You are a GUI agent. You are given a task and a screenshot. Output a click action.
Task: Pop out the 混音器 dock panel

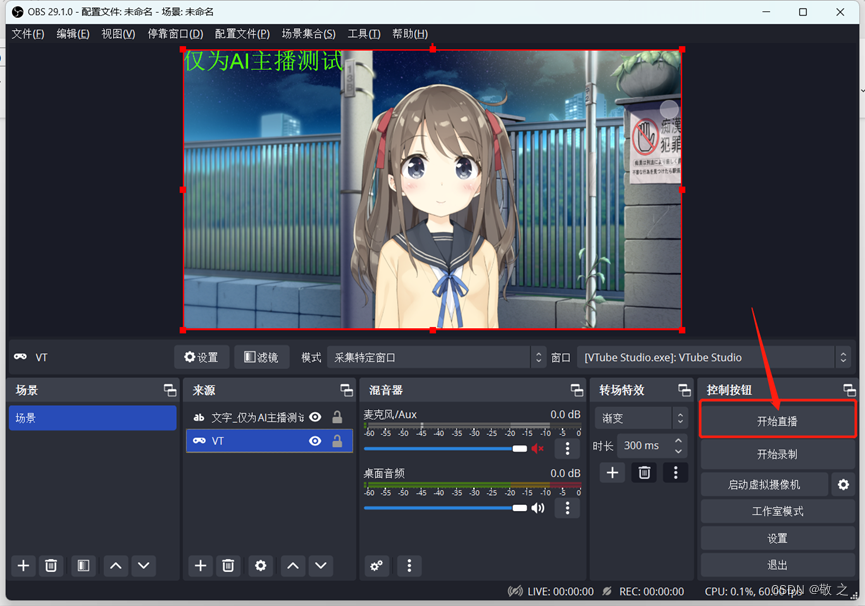tap(577, 390)
